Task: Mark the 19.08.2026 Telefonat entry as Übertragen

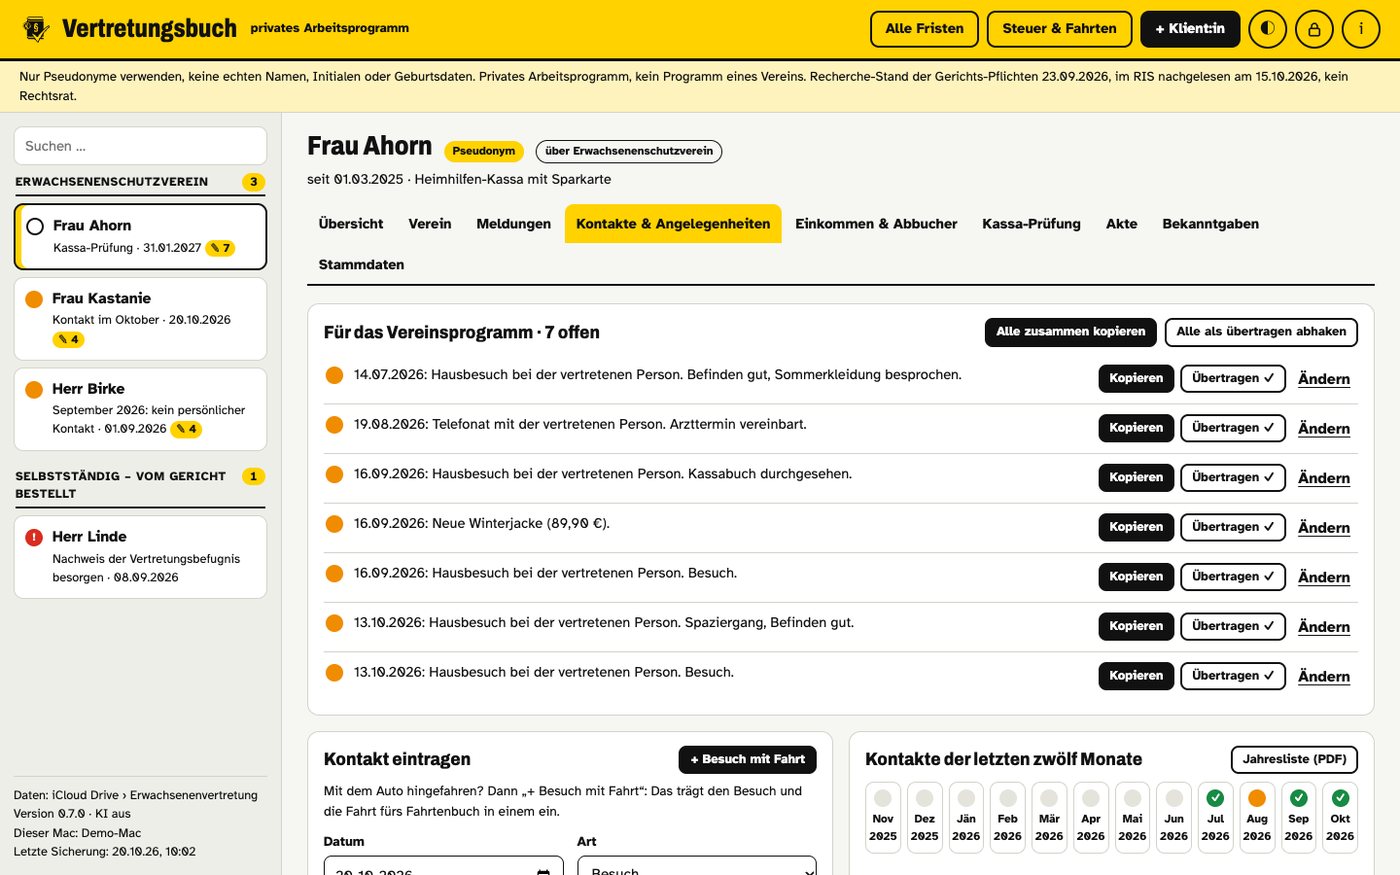Action: coord(1233,428)
